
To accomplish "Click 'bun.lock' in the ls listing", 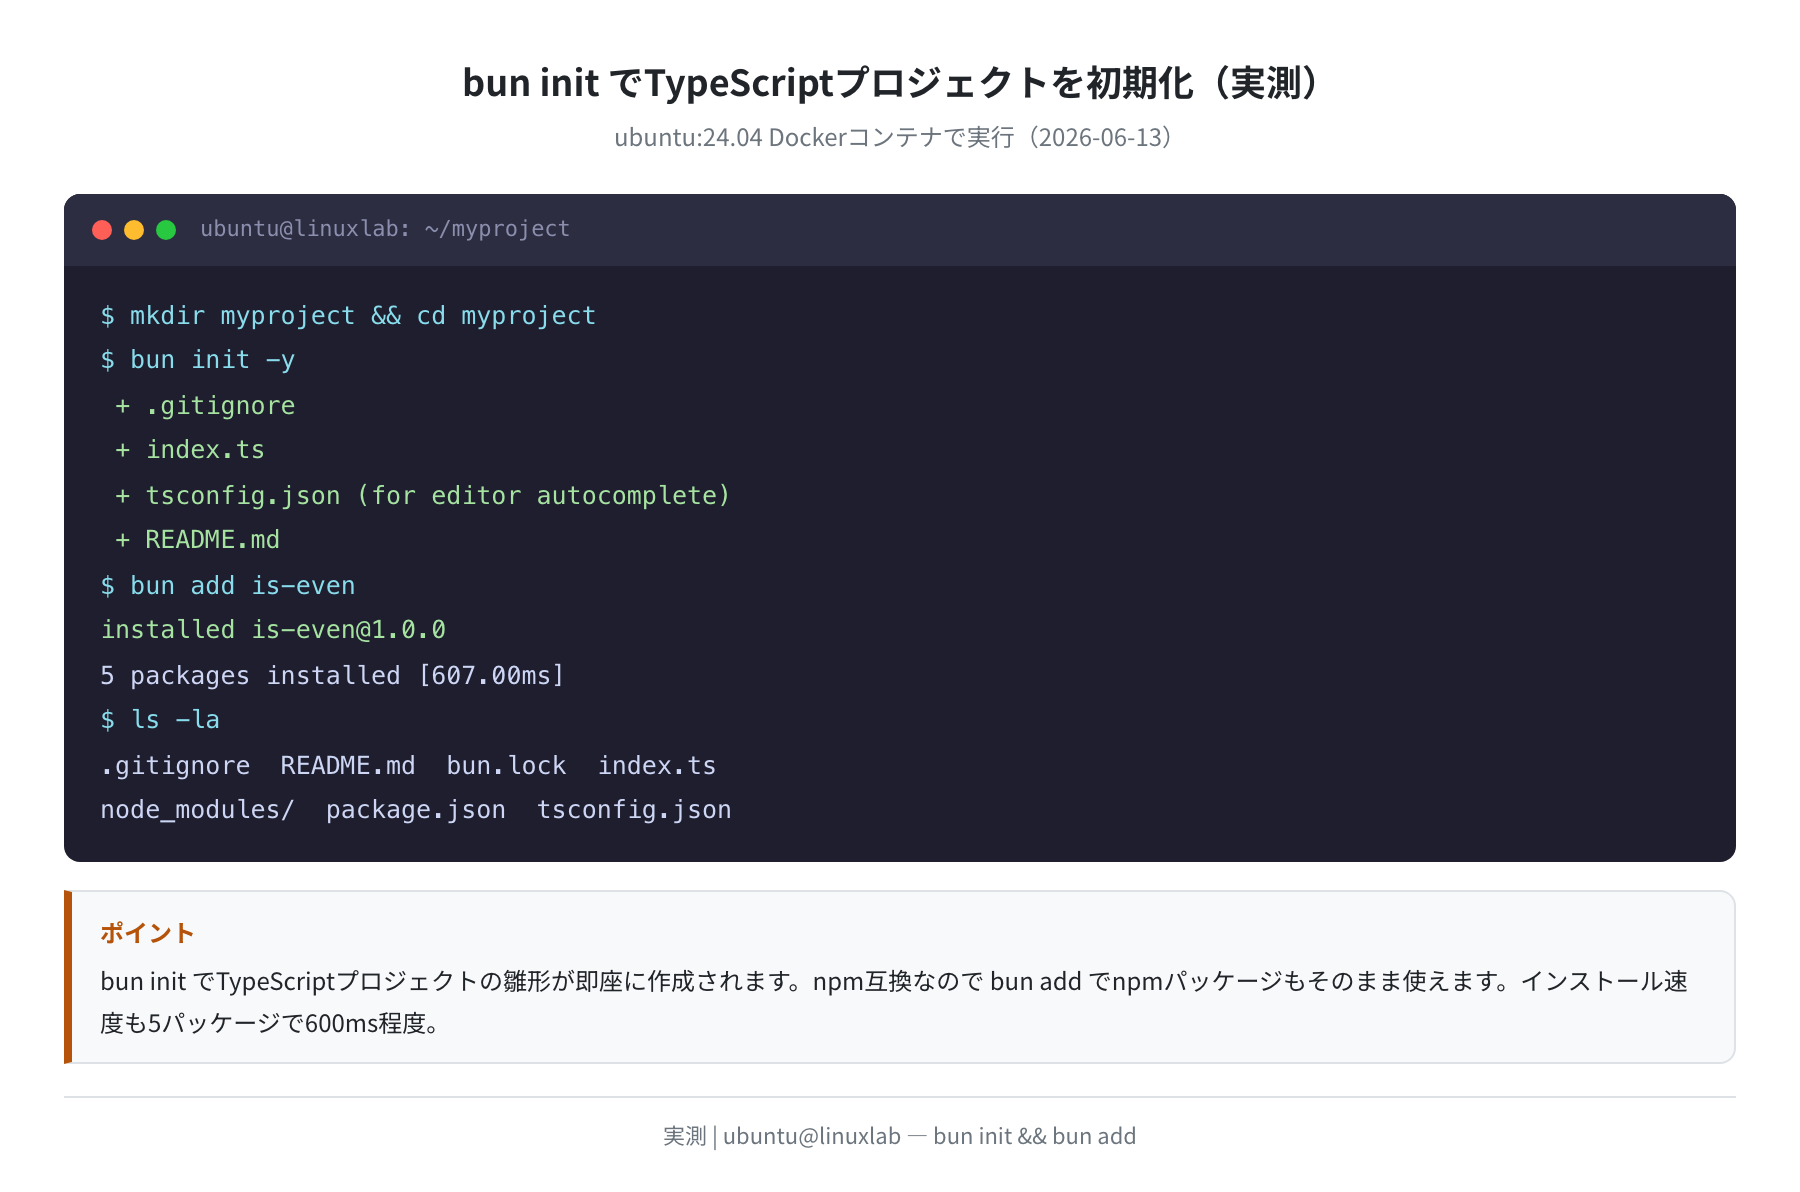I will tap(506, 766).
